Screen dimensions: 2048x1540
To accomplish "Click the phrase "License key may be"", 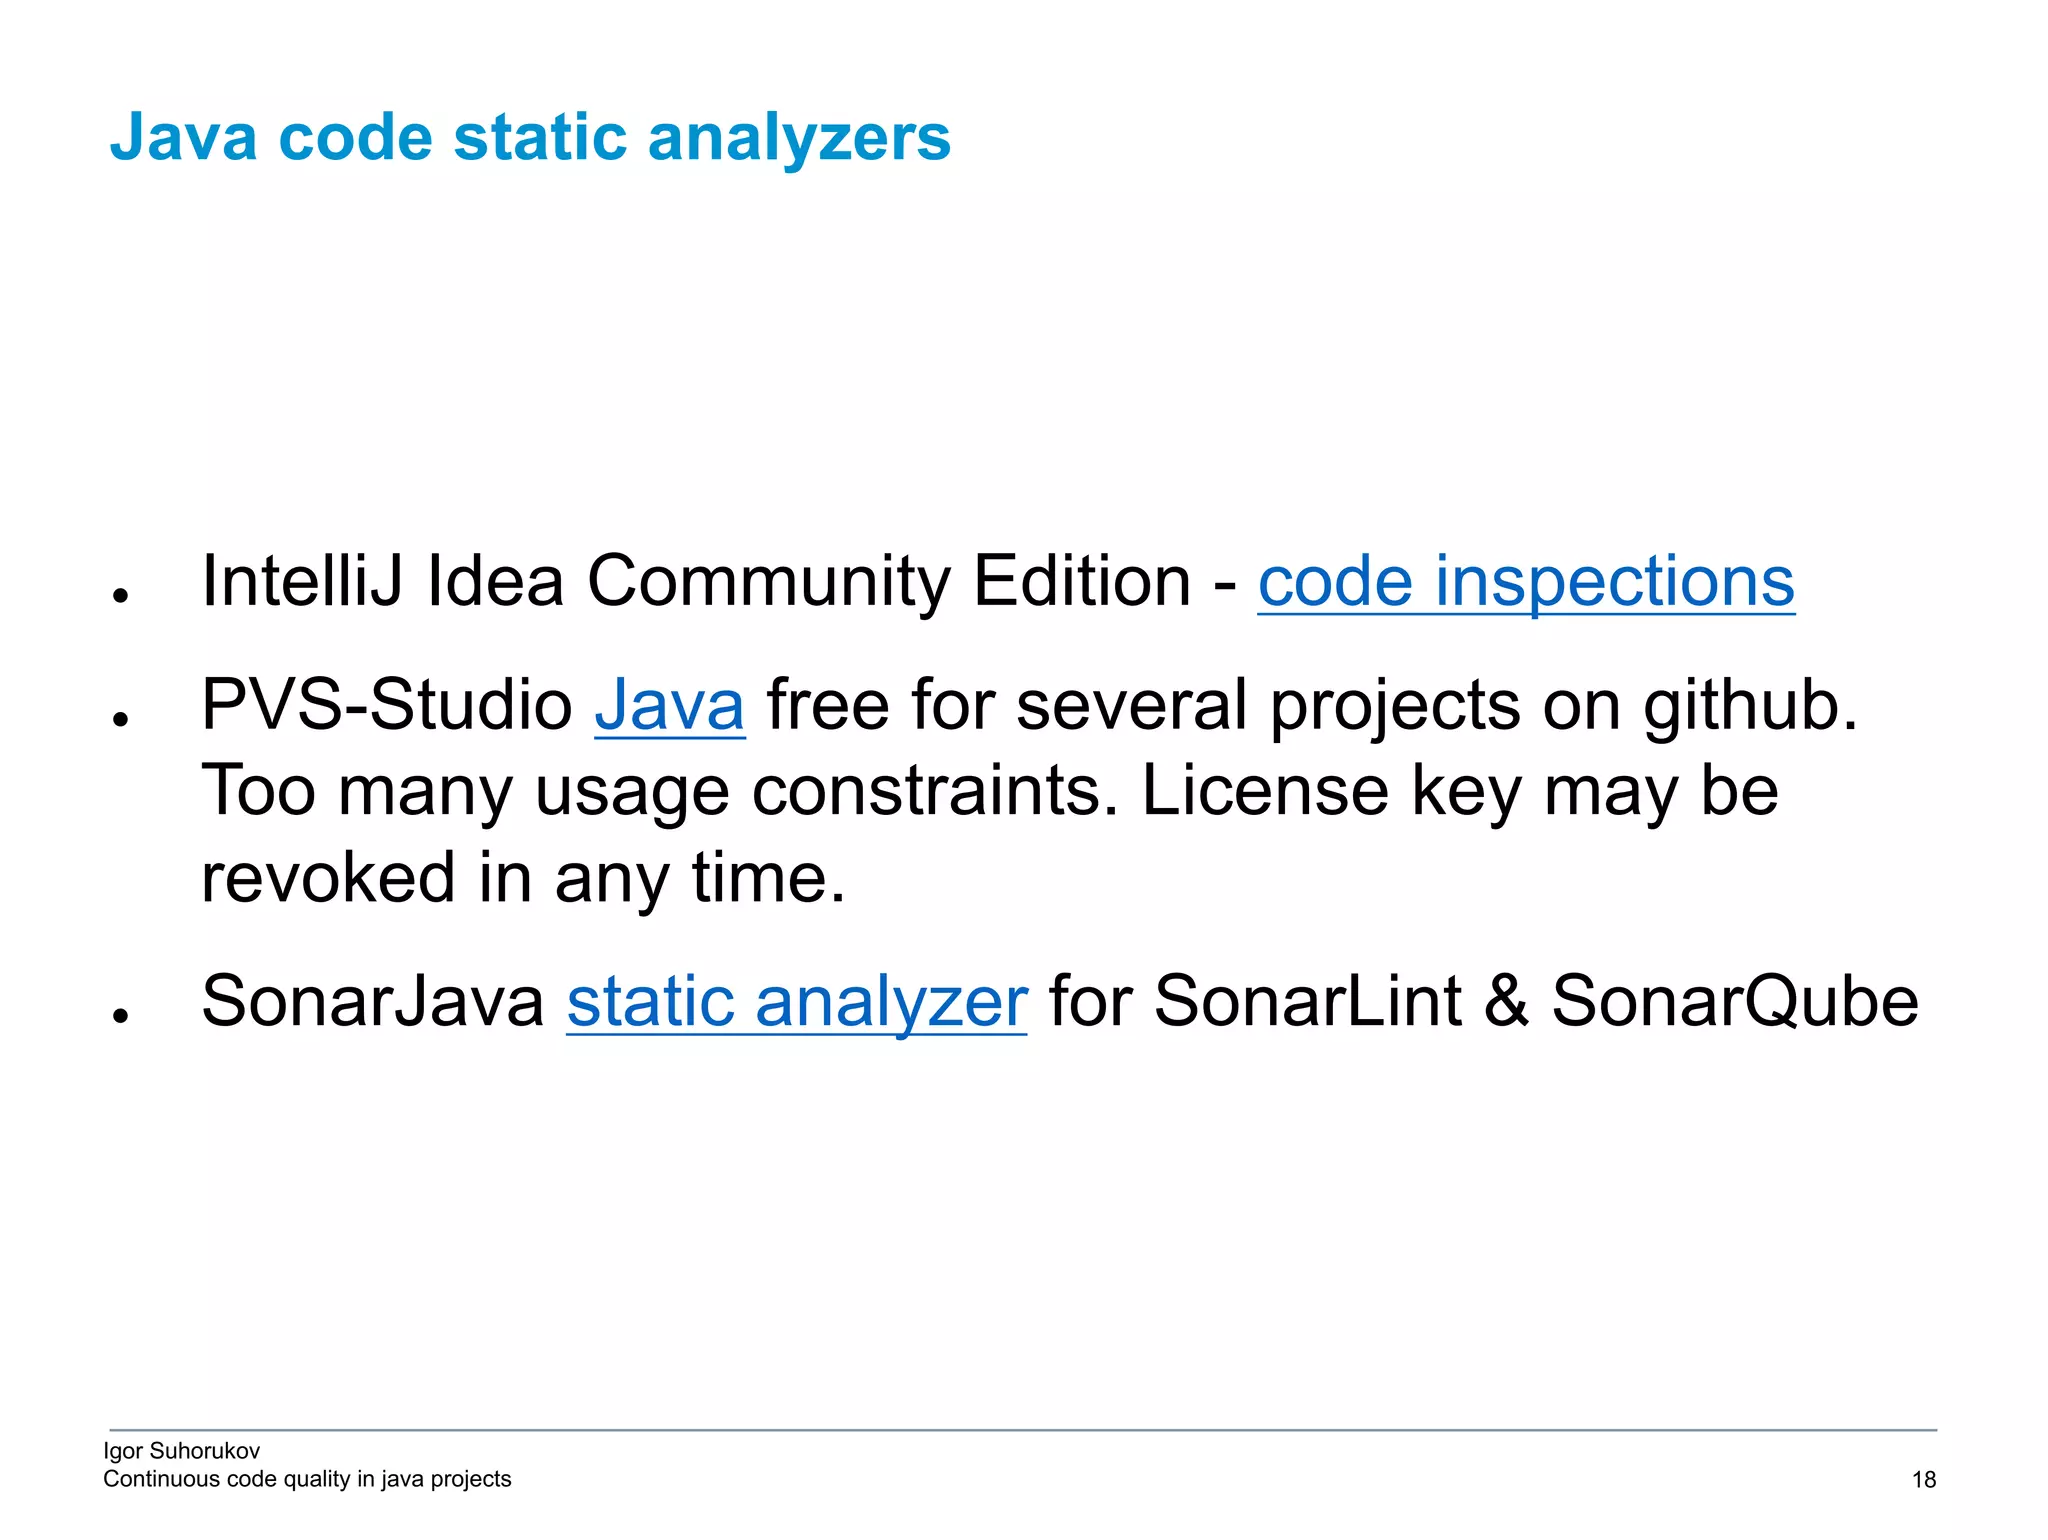I will pos(1459,792).
